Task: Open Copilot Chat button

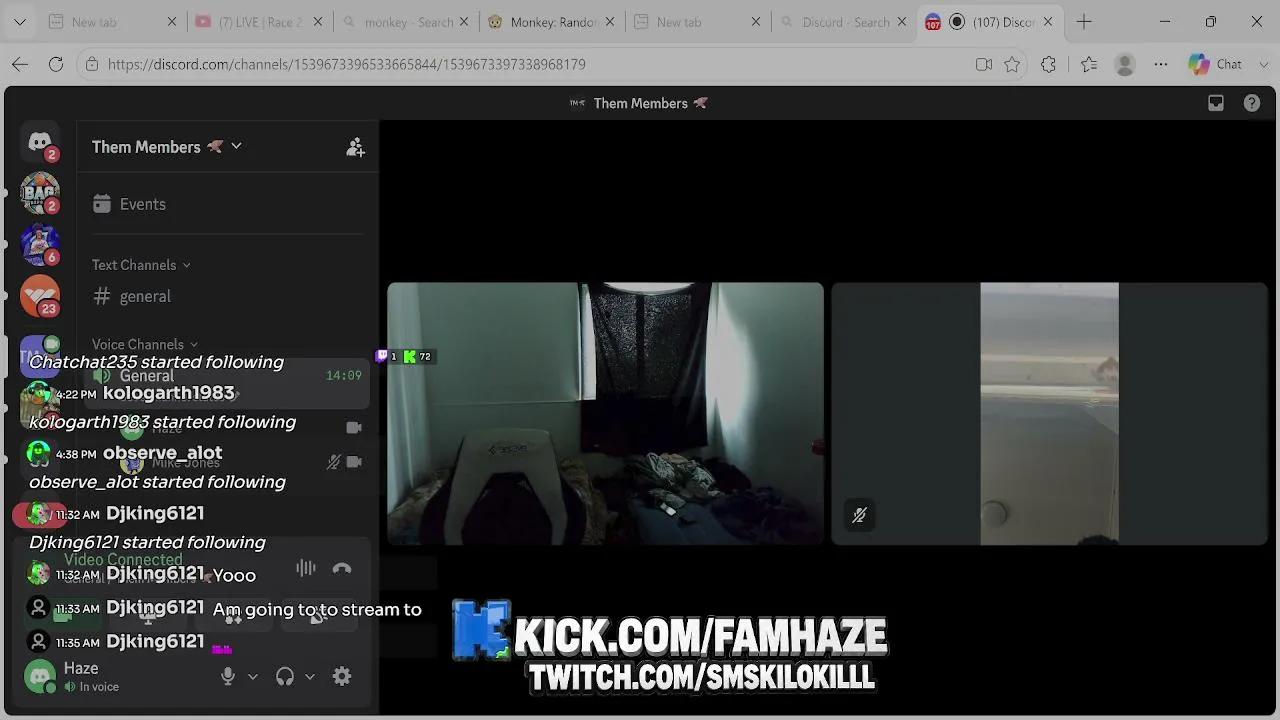Action: pyautogui.click(x=1216, y=64)
